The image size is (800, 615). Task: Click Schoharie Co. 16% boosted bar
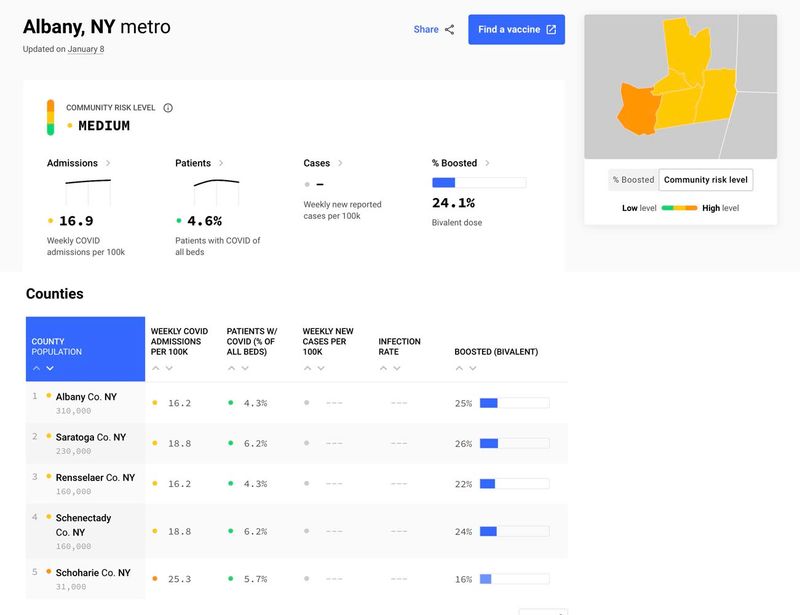click(514, 579)
